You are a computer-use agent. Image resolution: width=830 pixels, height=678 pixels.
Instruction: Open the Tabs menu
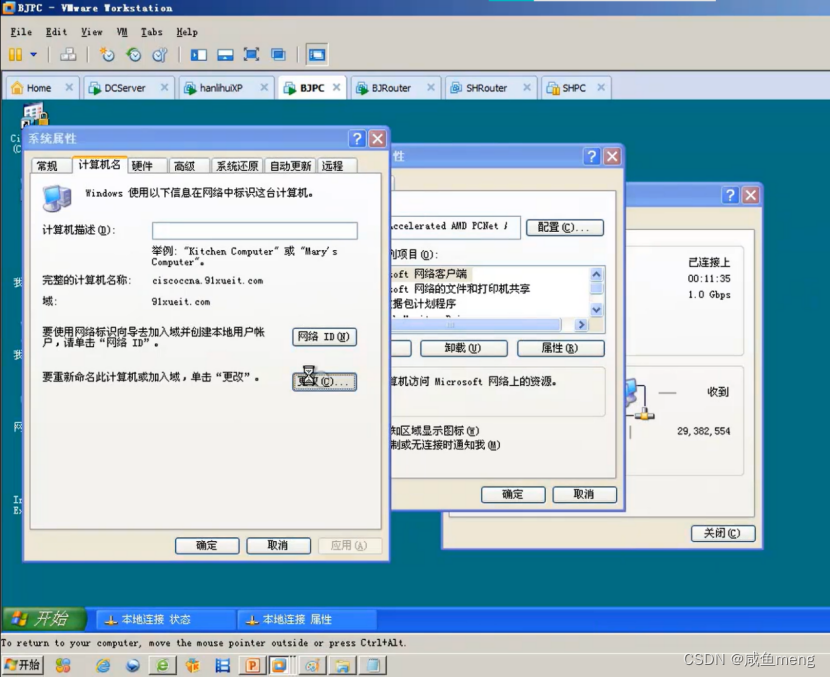point(151,32)
